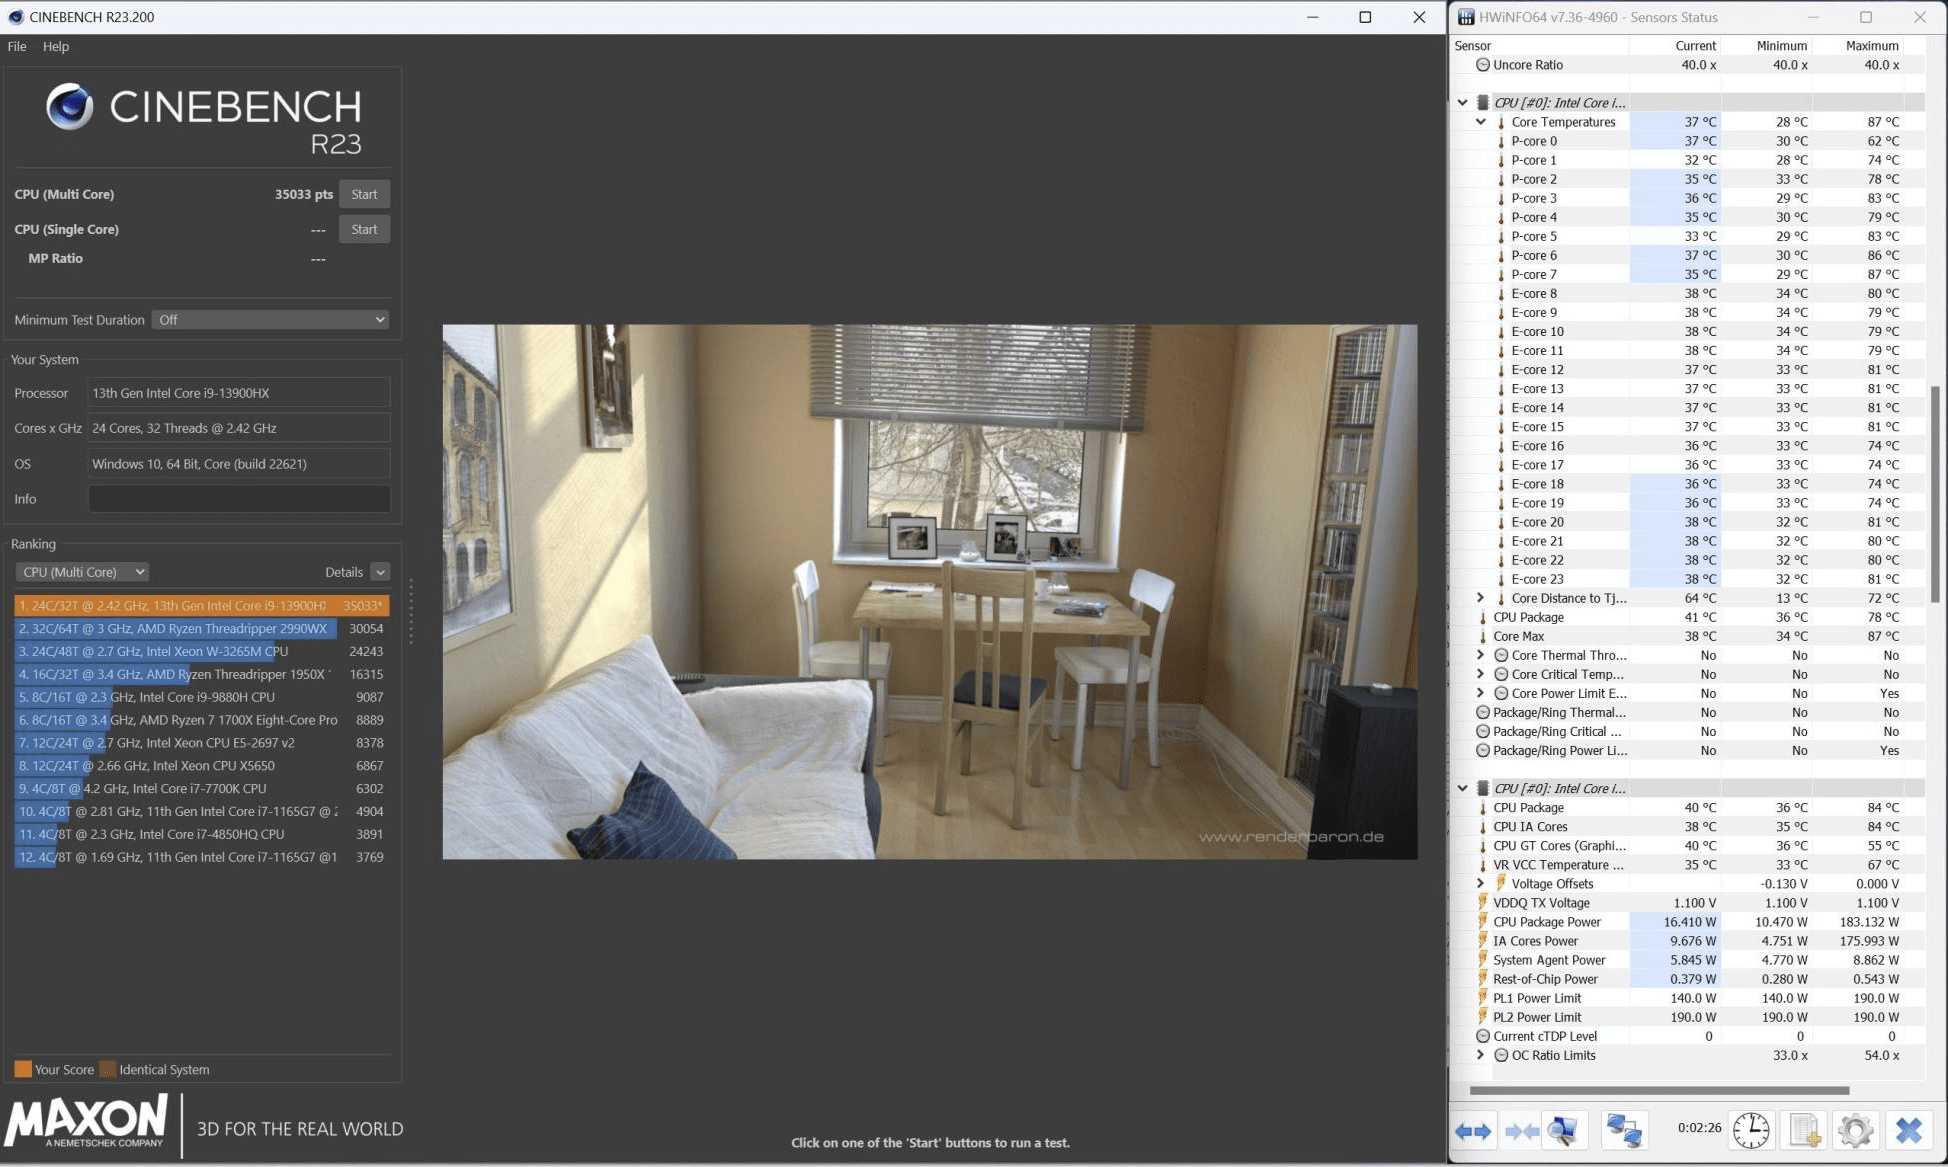Open the Help menu in Cinebench
Image resolution: width=1948 pixels, height=1167 pixels.
[x=56, y=46]
